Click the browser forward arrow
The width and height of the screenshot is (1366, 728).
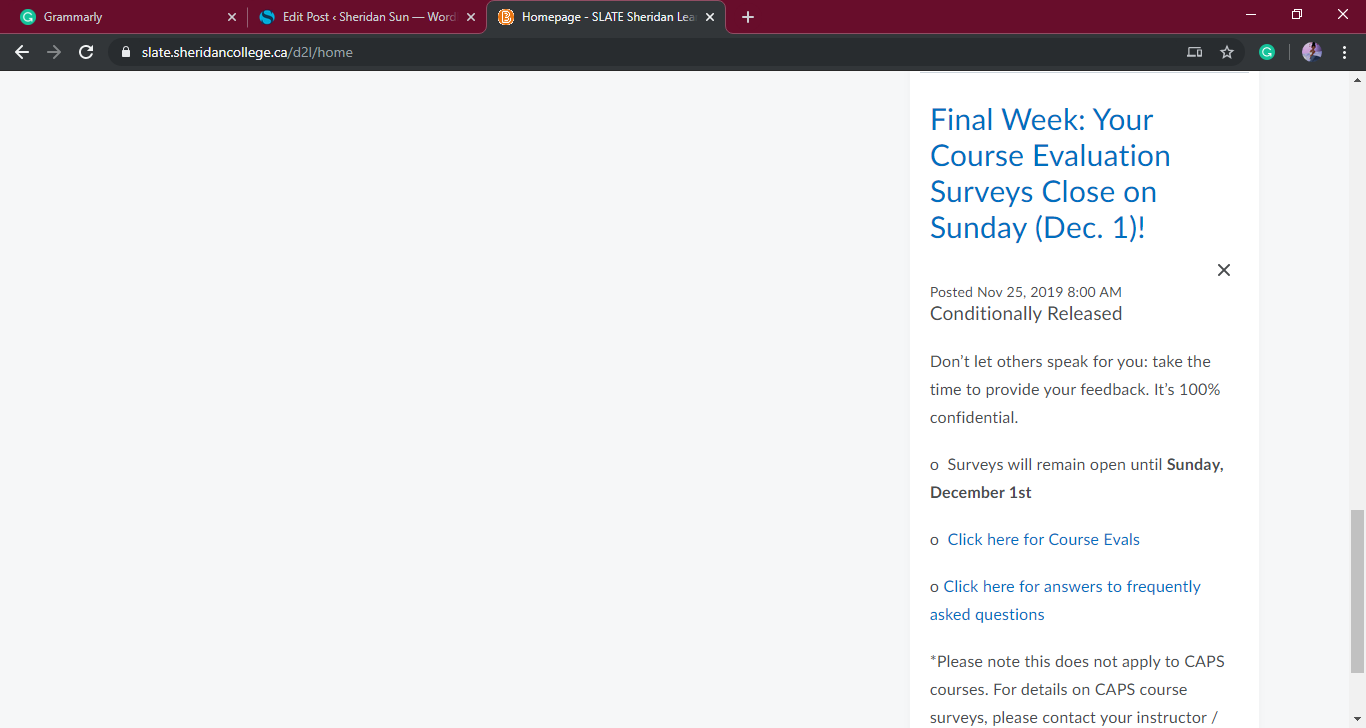coord(54,52)
